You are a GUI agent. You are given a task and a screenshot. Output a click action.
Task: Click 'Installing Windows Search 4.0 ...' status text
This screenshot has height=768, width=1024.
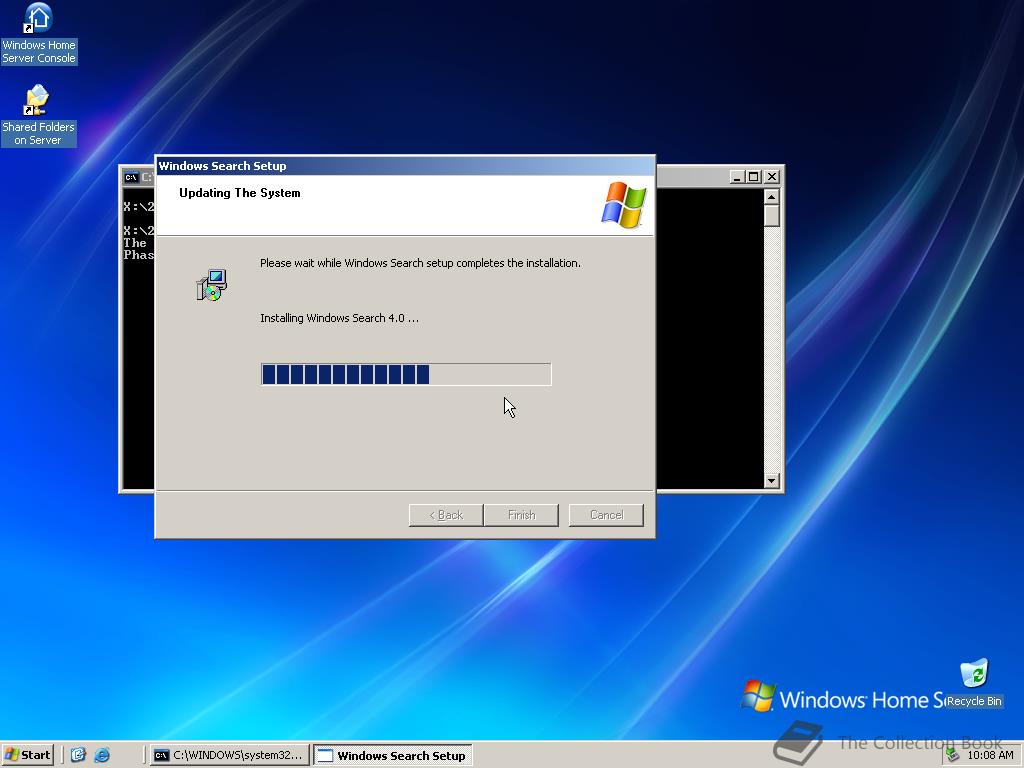[x=339, y=318]
